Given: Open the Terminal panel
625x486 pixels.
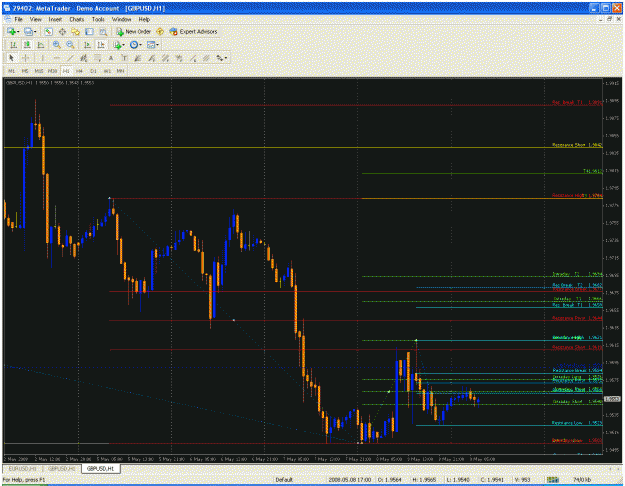Looking at the screenshot, I should coord(89,31).
